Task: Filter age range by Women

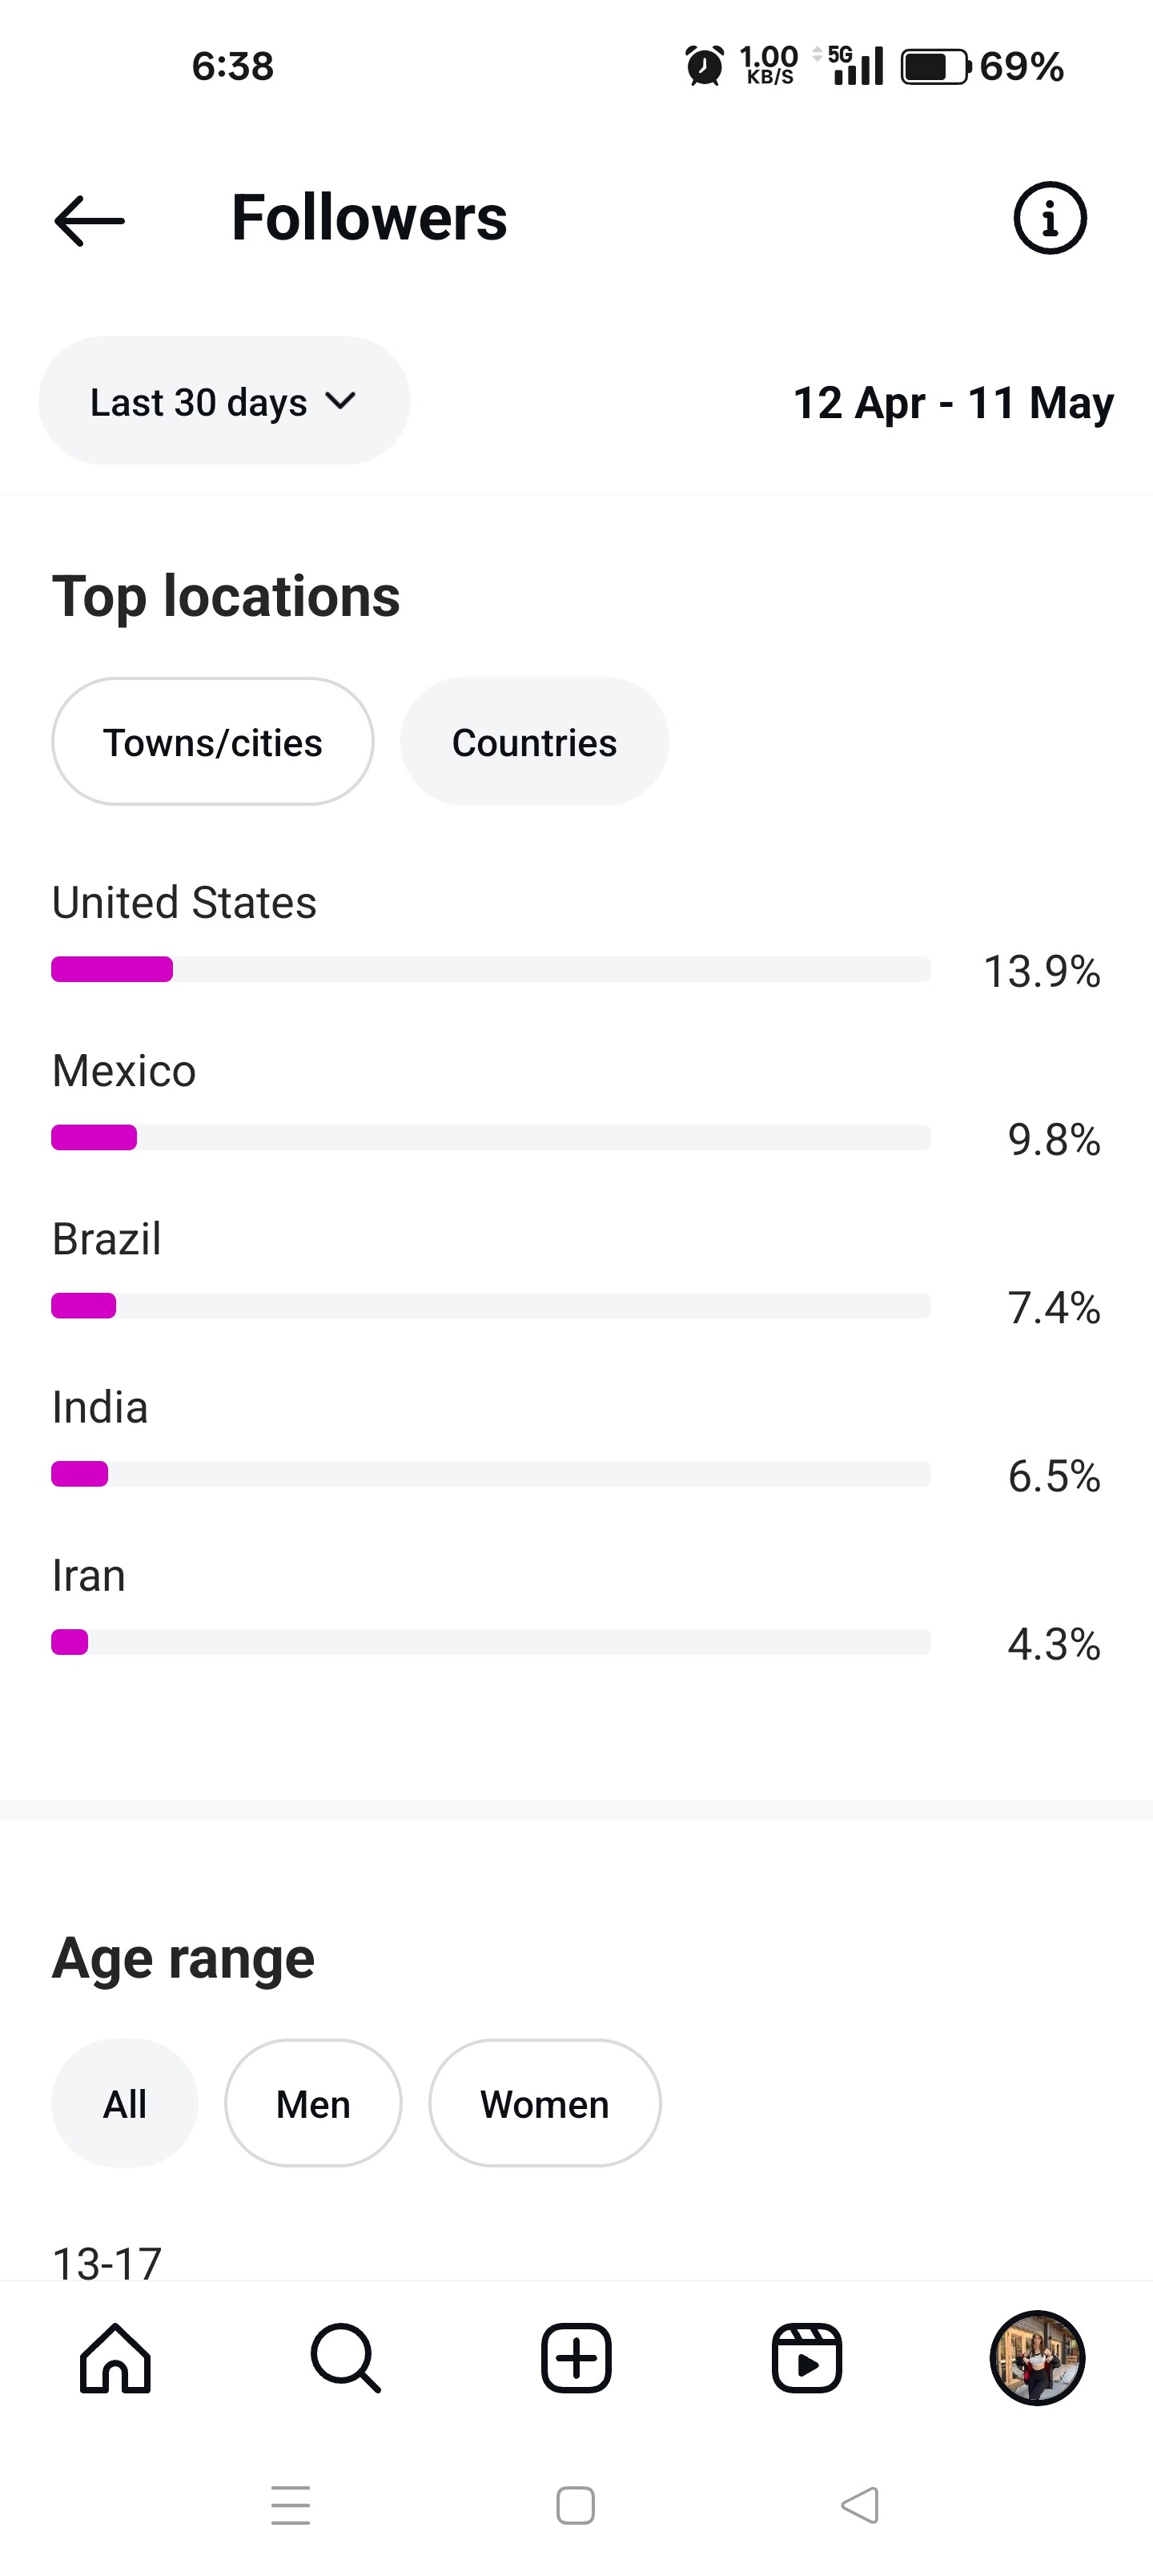Action: (x=545, y=2103)
